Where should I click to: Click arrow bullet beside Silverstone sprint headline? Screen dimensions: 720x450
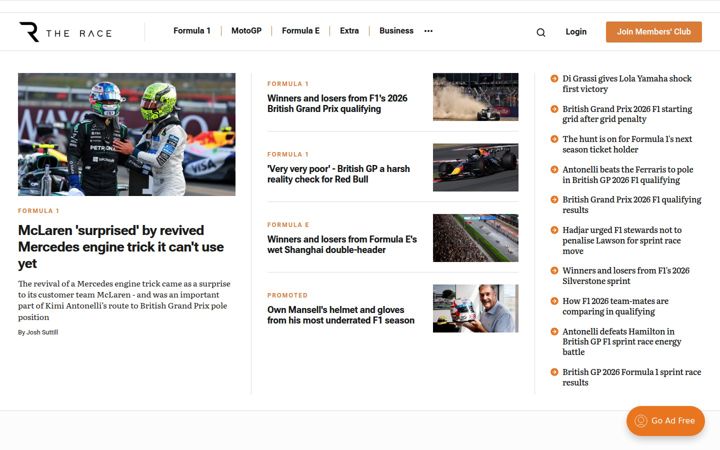[x=554, y=270]
